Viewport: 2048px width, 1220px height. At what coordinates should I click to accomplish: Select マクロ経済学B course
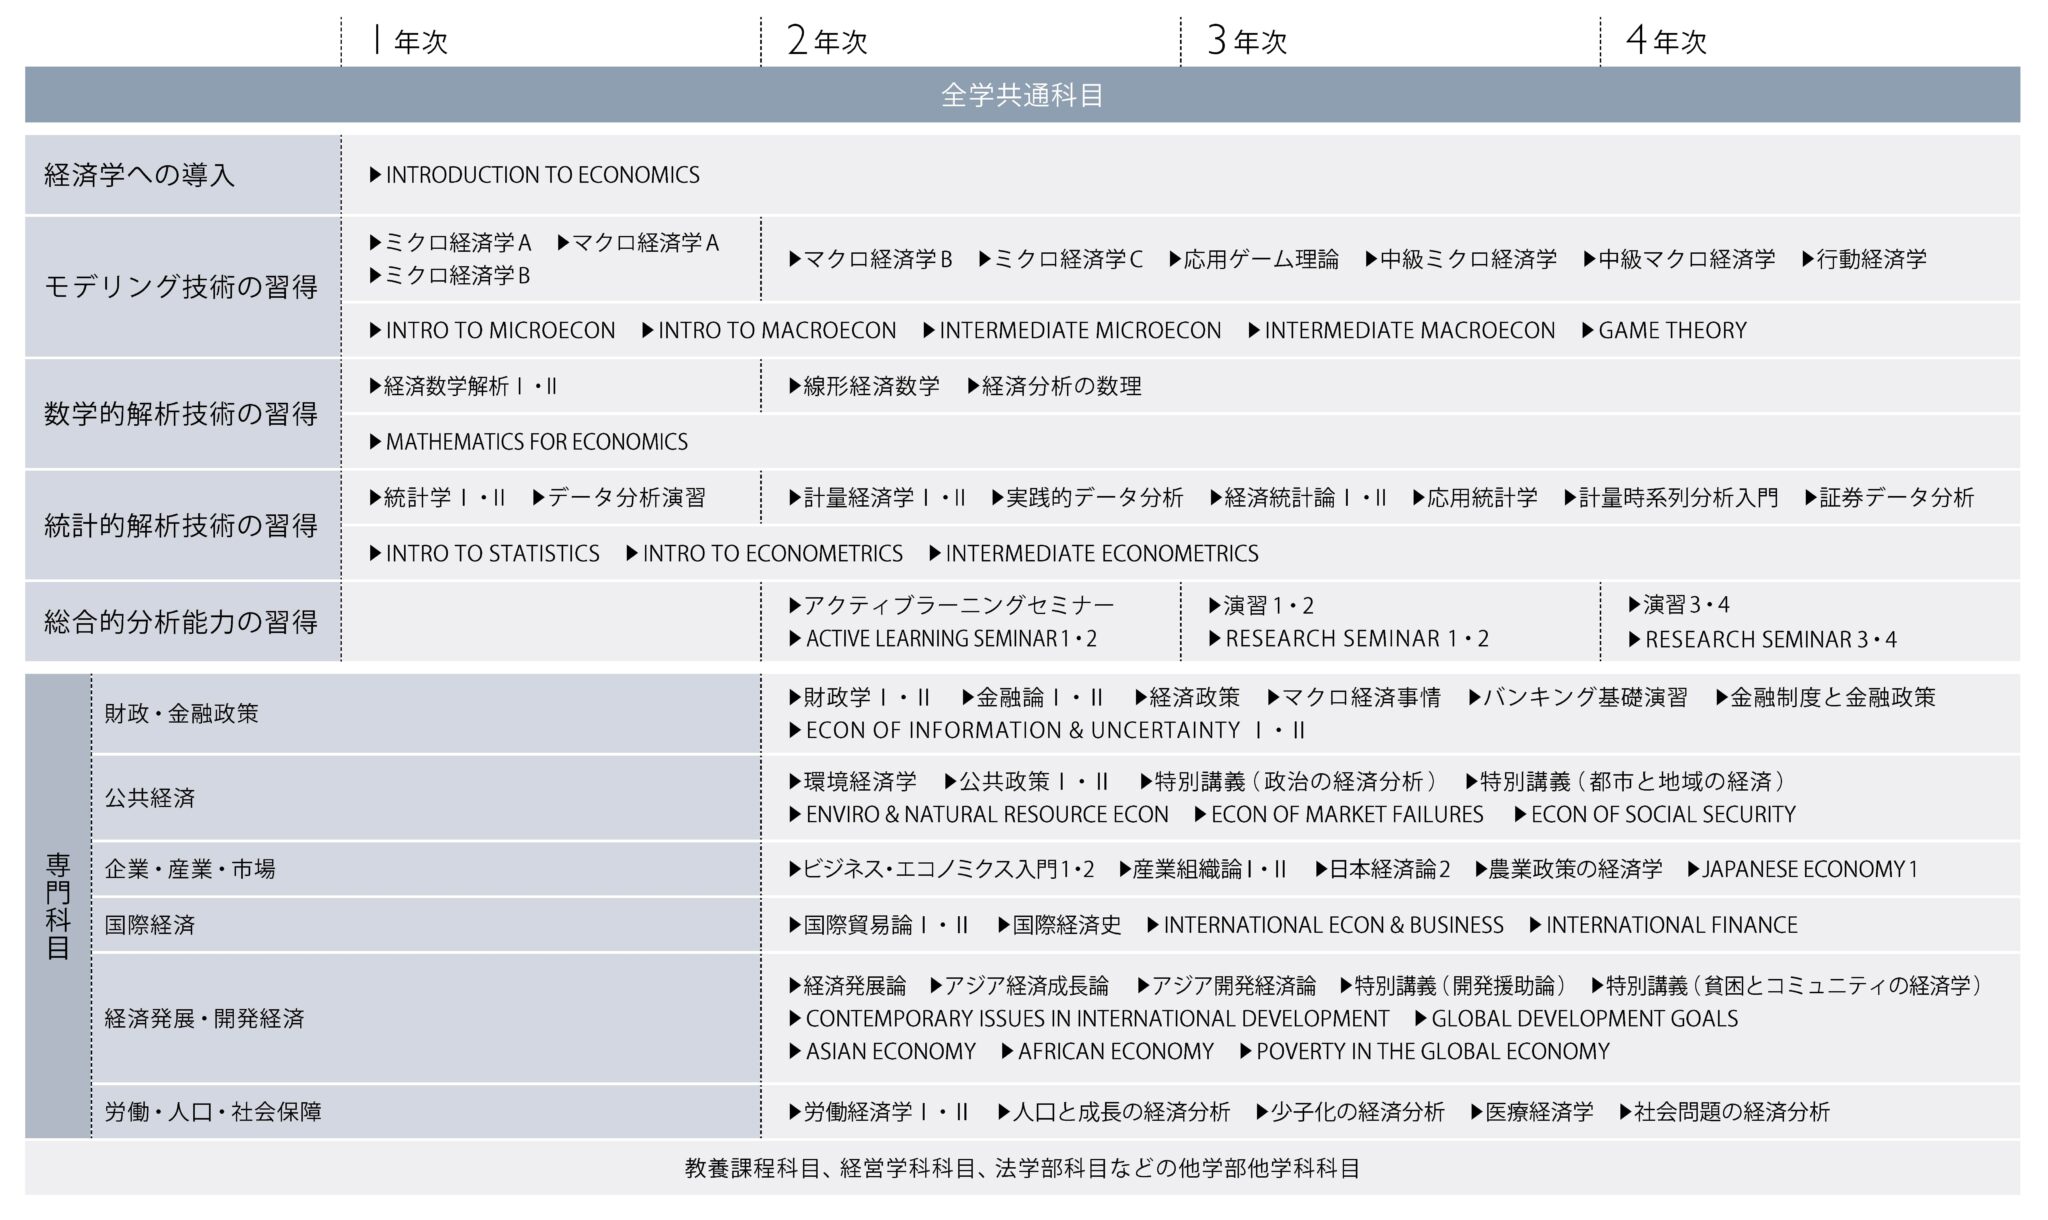point(870,260)
